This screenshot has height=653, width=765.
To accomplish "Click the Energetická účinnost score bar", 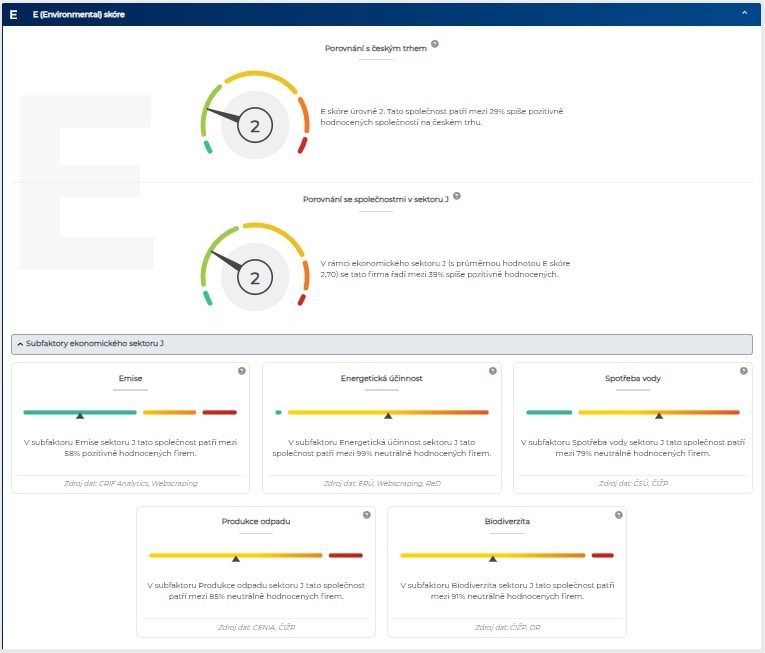I will [x=381, y=412].
